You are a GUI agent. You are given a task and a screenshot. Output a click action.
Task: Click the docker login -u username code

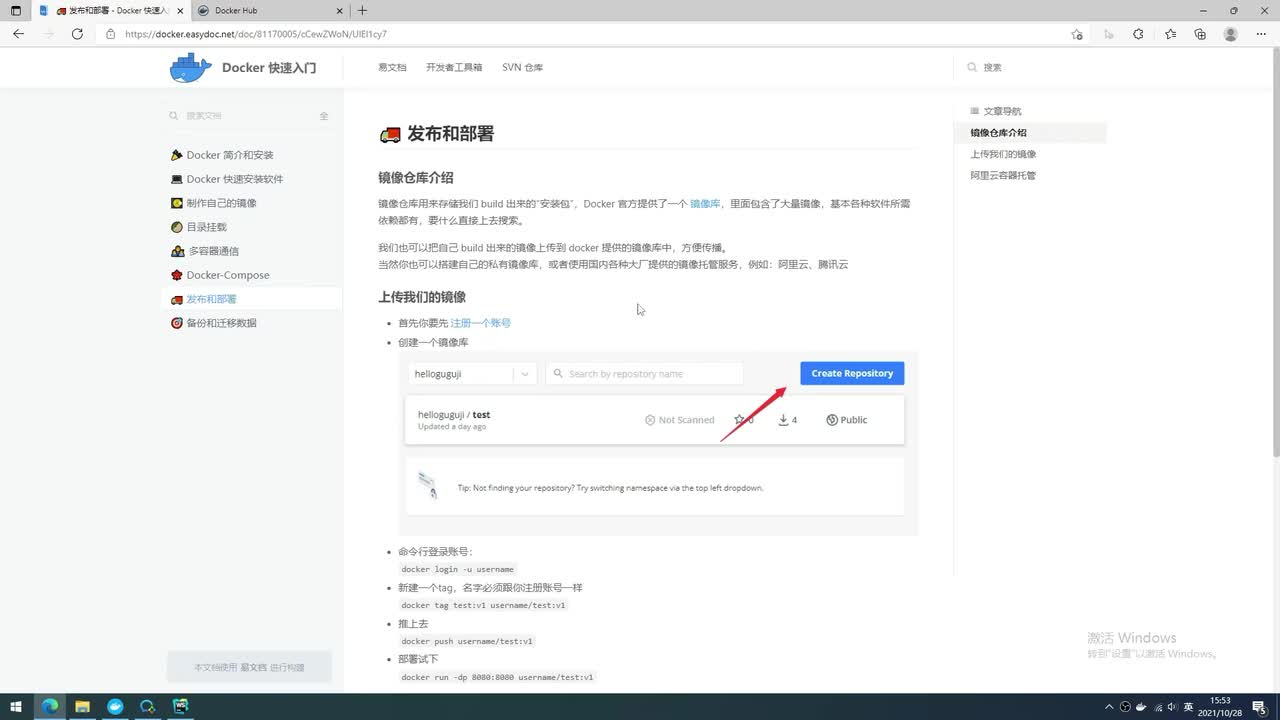458,569
